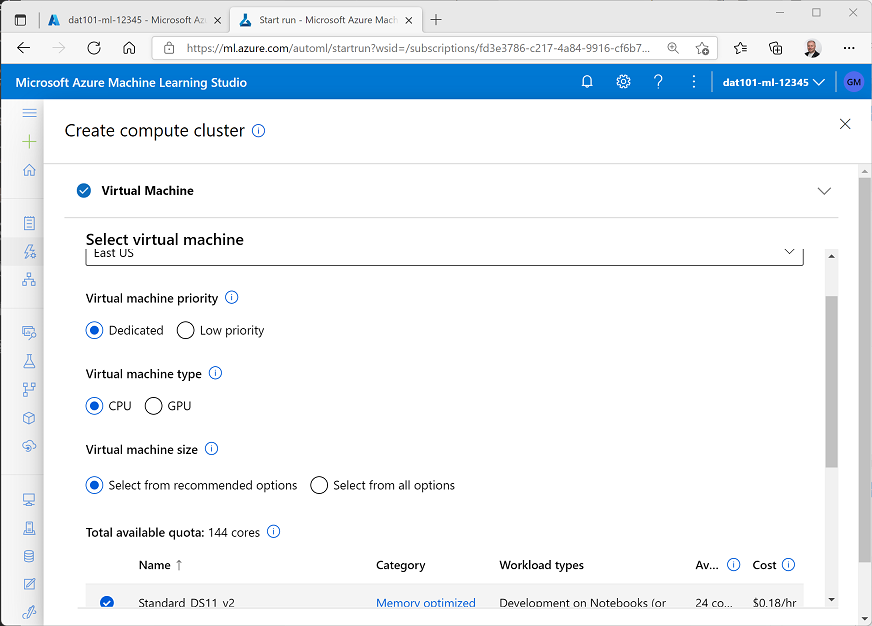This screenshot has height=626, width=872.
Task: Open the East US region dropdown
Action: (789, 252)
